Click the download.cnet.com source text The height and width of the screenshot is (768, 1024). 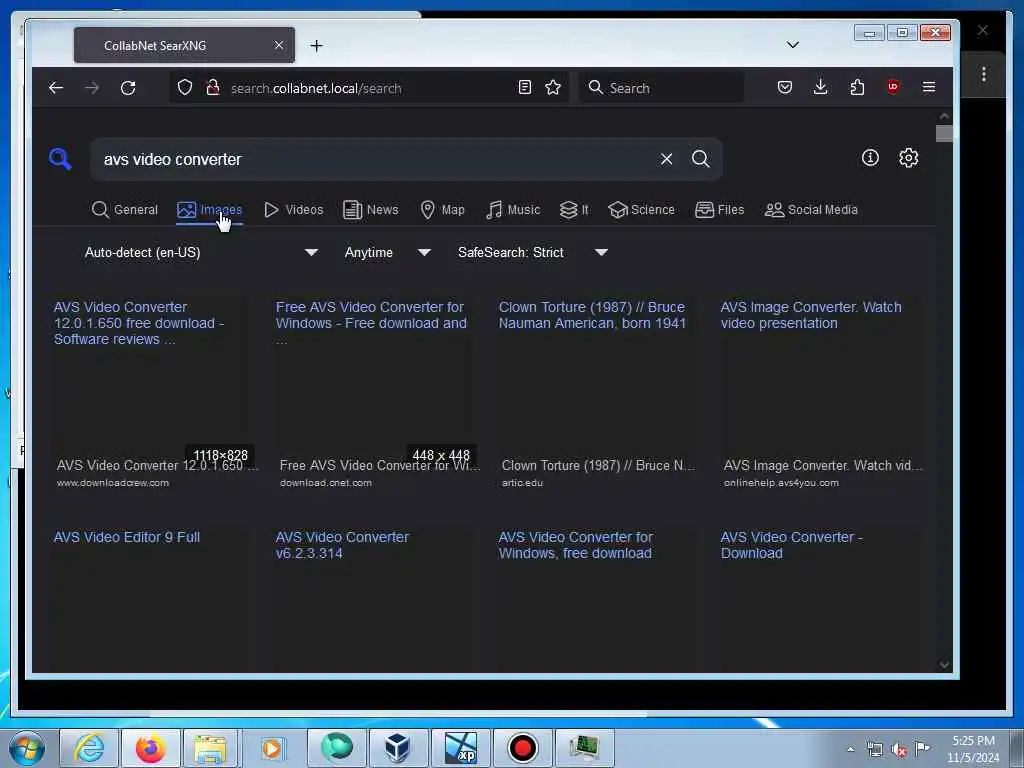click(325, 483)
